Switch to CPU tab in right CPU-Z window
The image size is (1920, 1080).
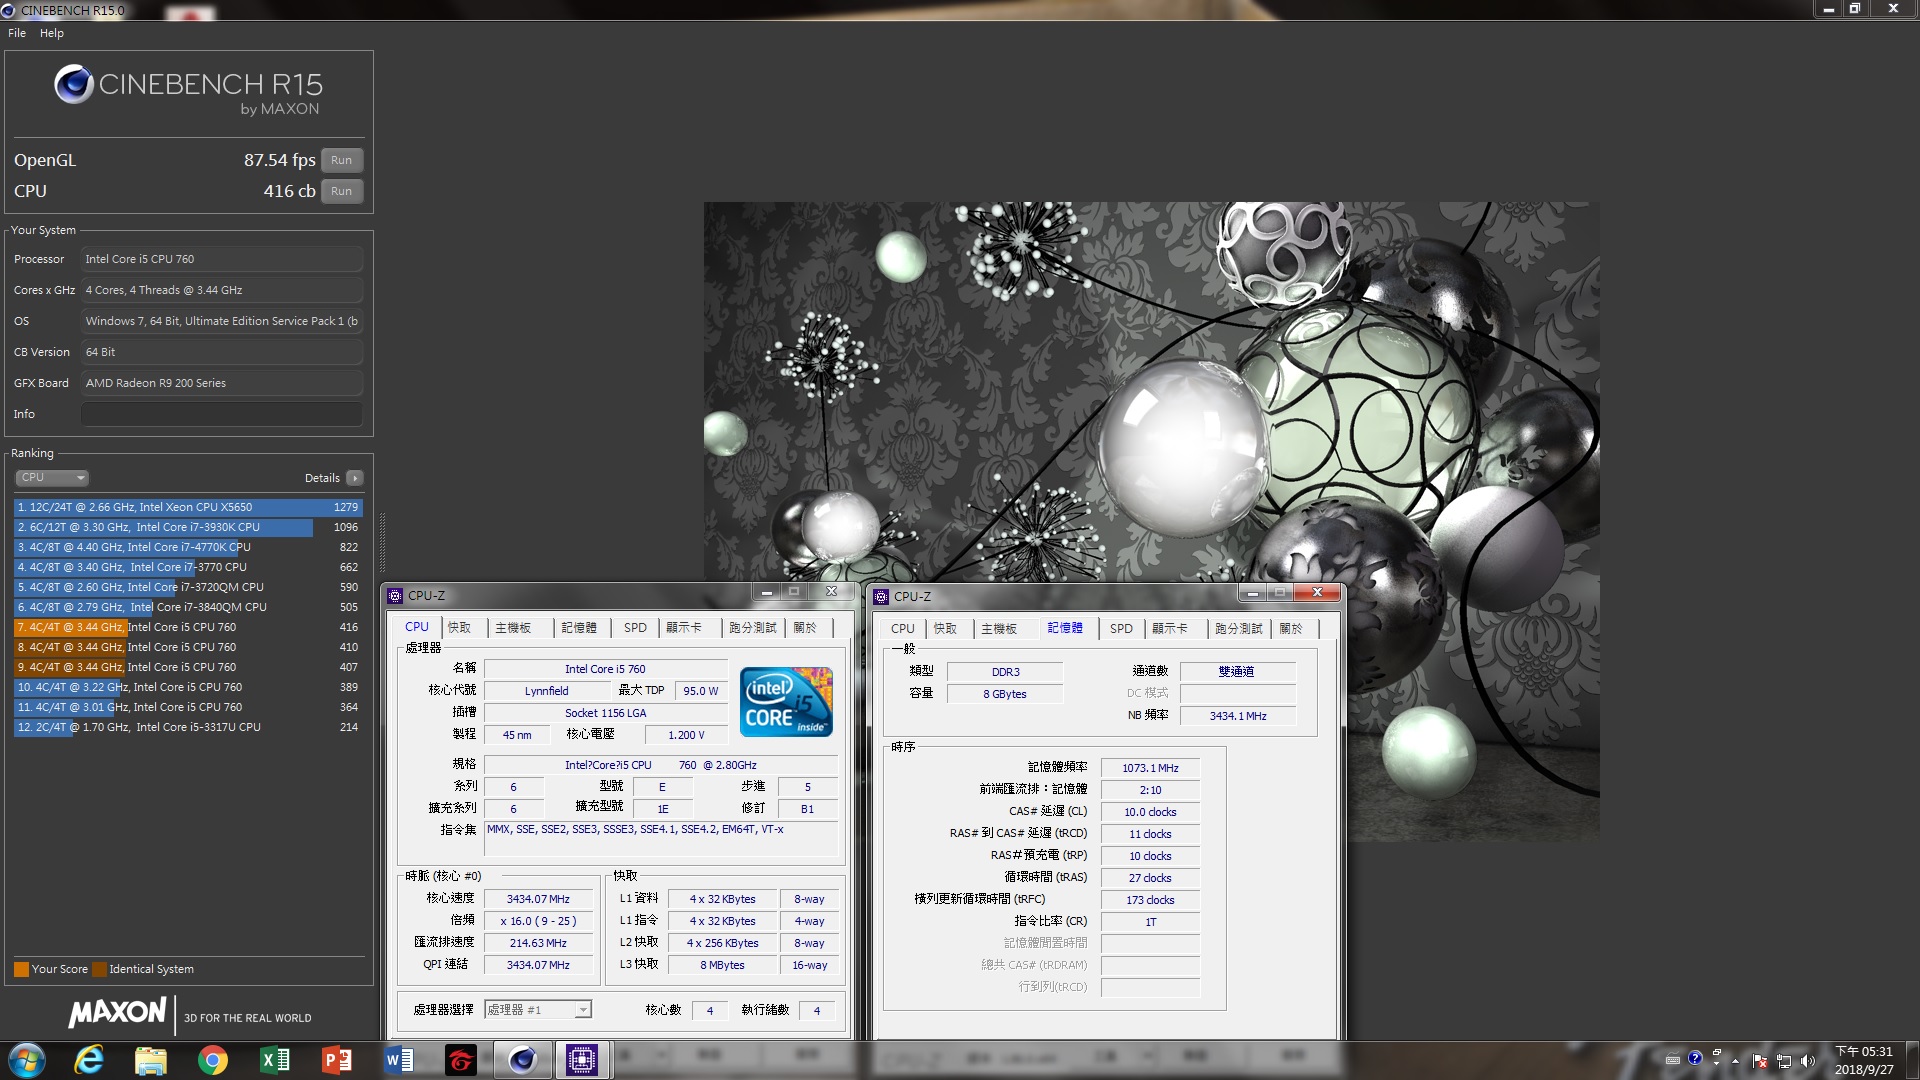(x=902, y=629)
